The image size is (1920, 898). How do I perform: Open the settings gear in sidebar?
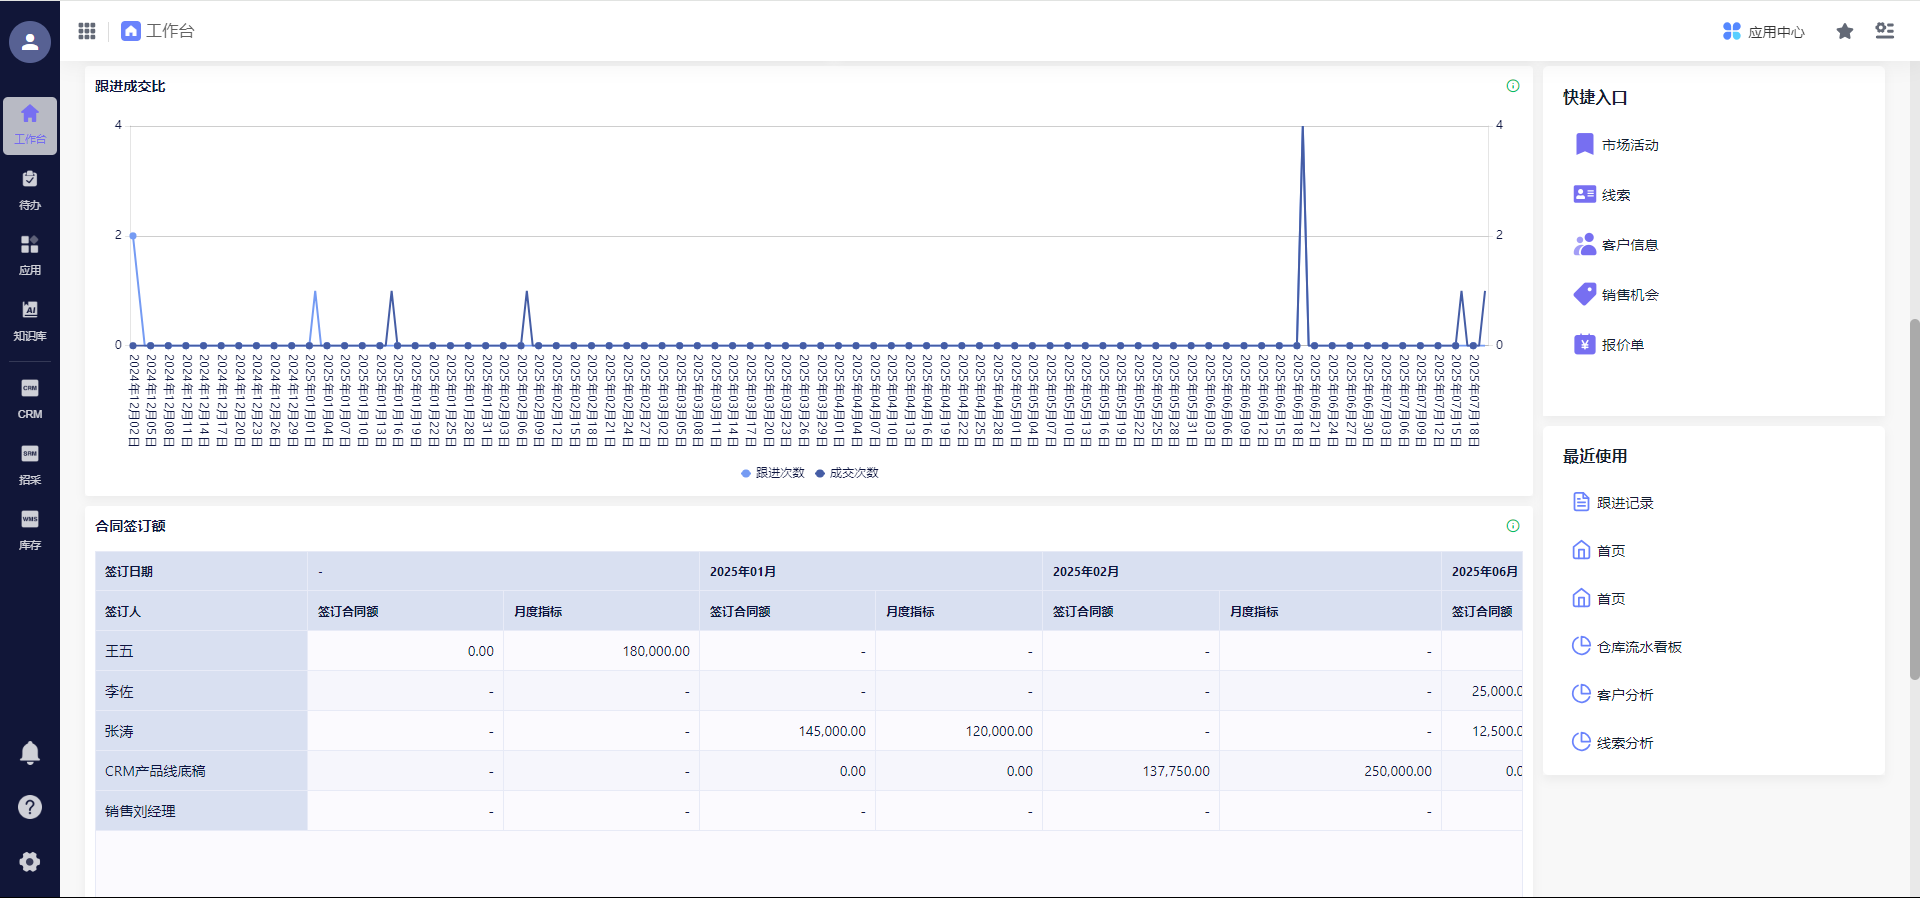(x=30, y=861)
